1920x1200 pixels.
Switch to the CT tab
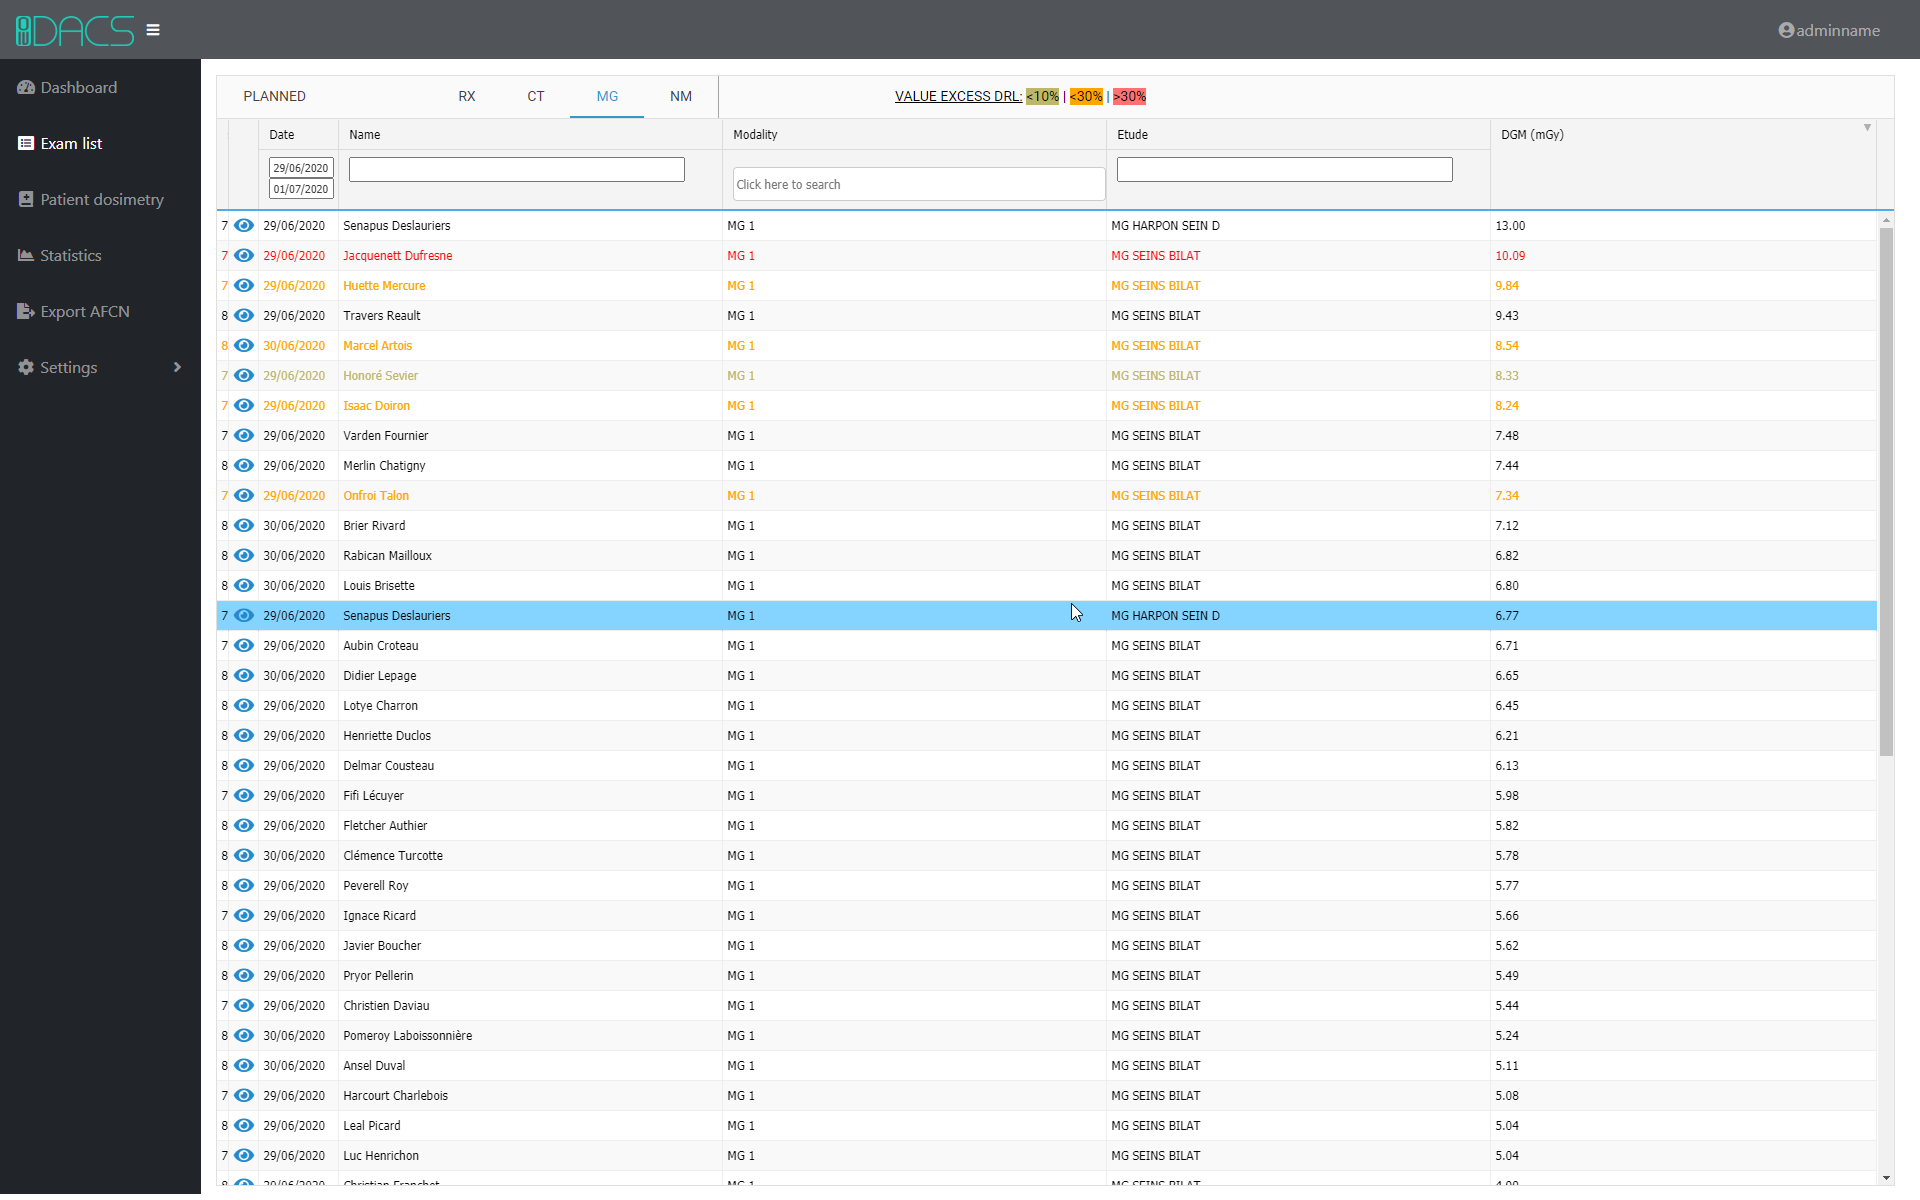(x=535, y=97)
